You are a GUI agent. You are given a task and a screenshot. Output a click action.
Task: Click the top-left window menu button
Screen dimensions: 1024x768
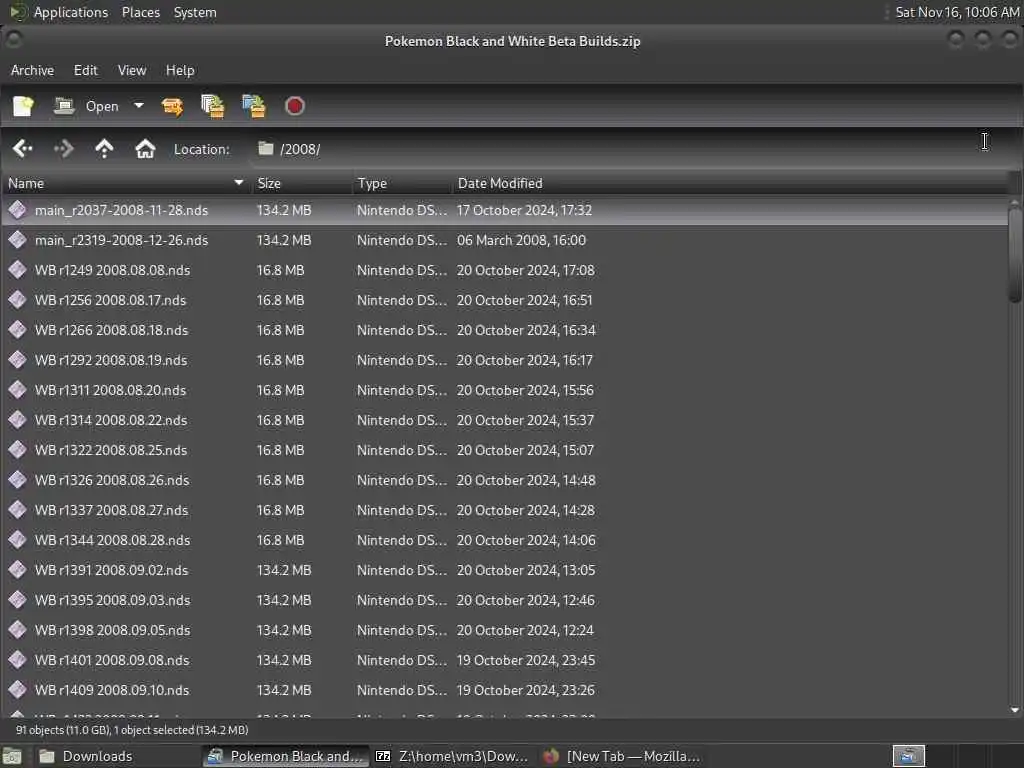pos(13,39)
